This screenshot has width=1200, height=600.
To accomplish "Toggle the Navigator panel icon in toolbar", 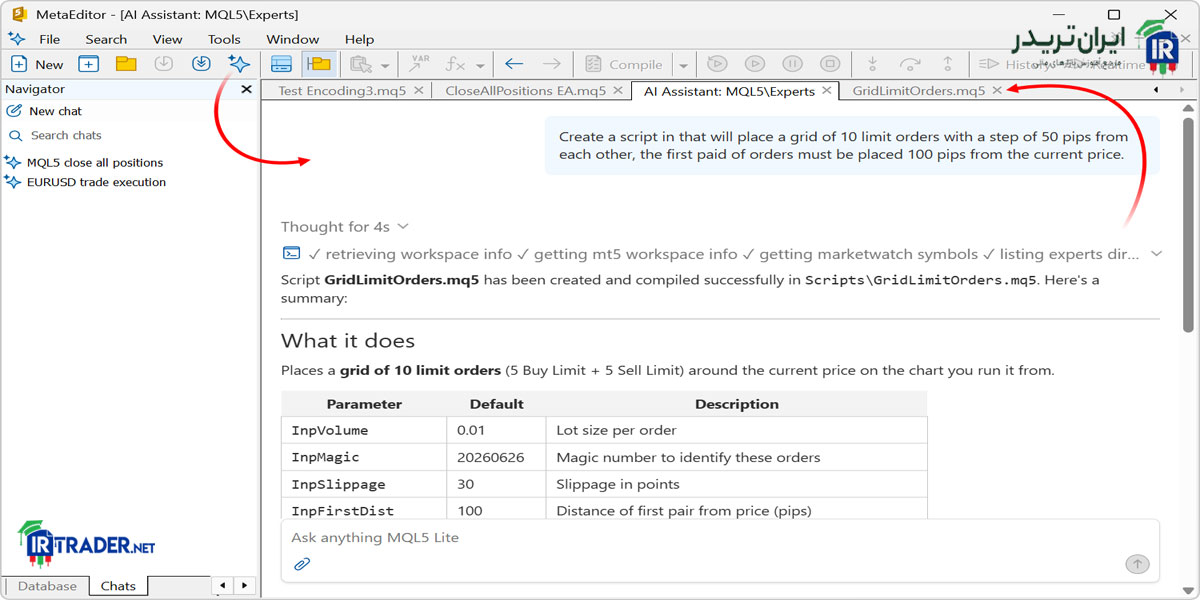I will pos(282,64).
